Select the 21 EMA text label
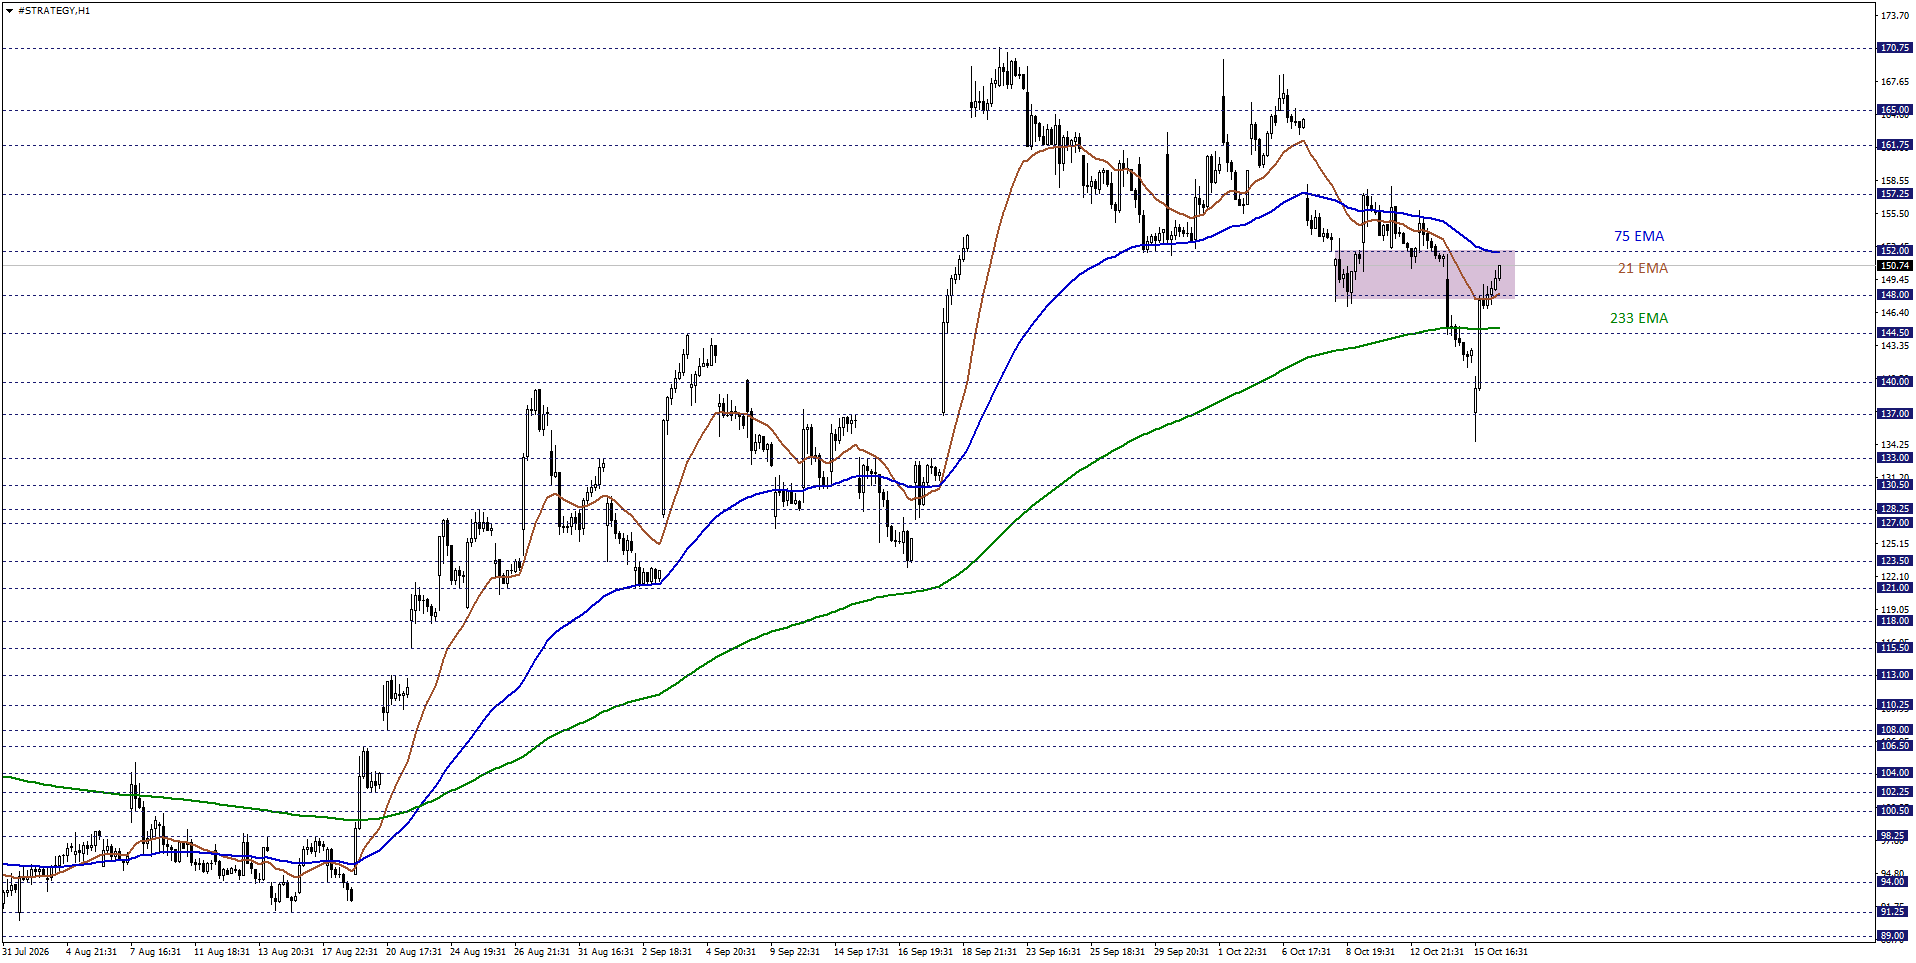1916x963 pixels. click(1643, 268)
